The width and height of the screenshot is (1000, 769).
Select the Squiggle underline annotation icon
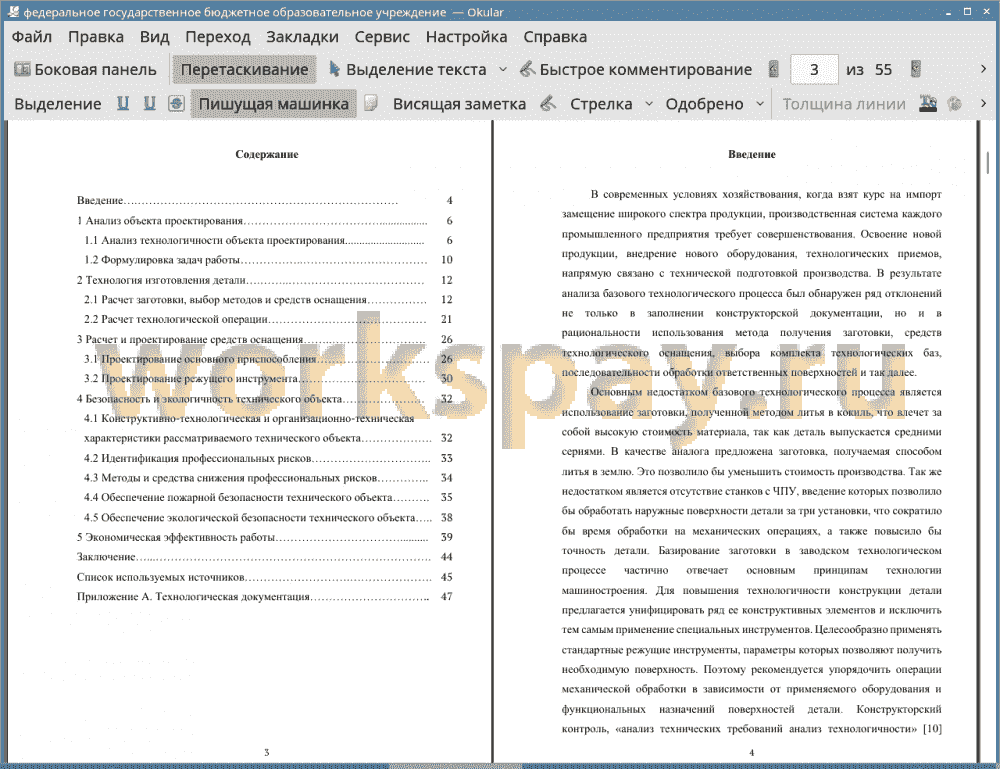point(149,103)
